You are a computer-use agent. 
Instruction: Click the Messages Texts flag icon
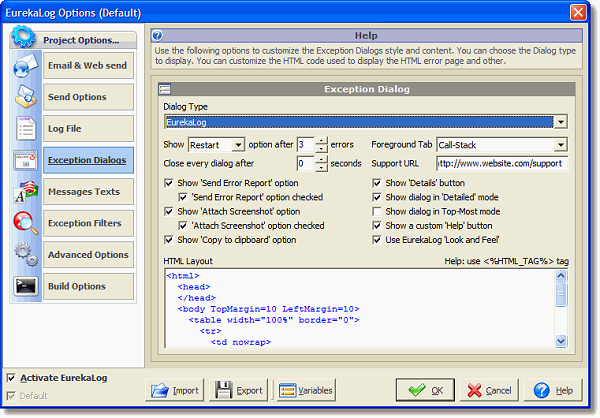[26, 191]
